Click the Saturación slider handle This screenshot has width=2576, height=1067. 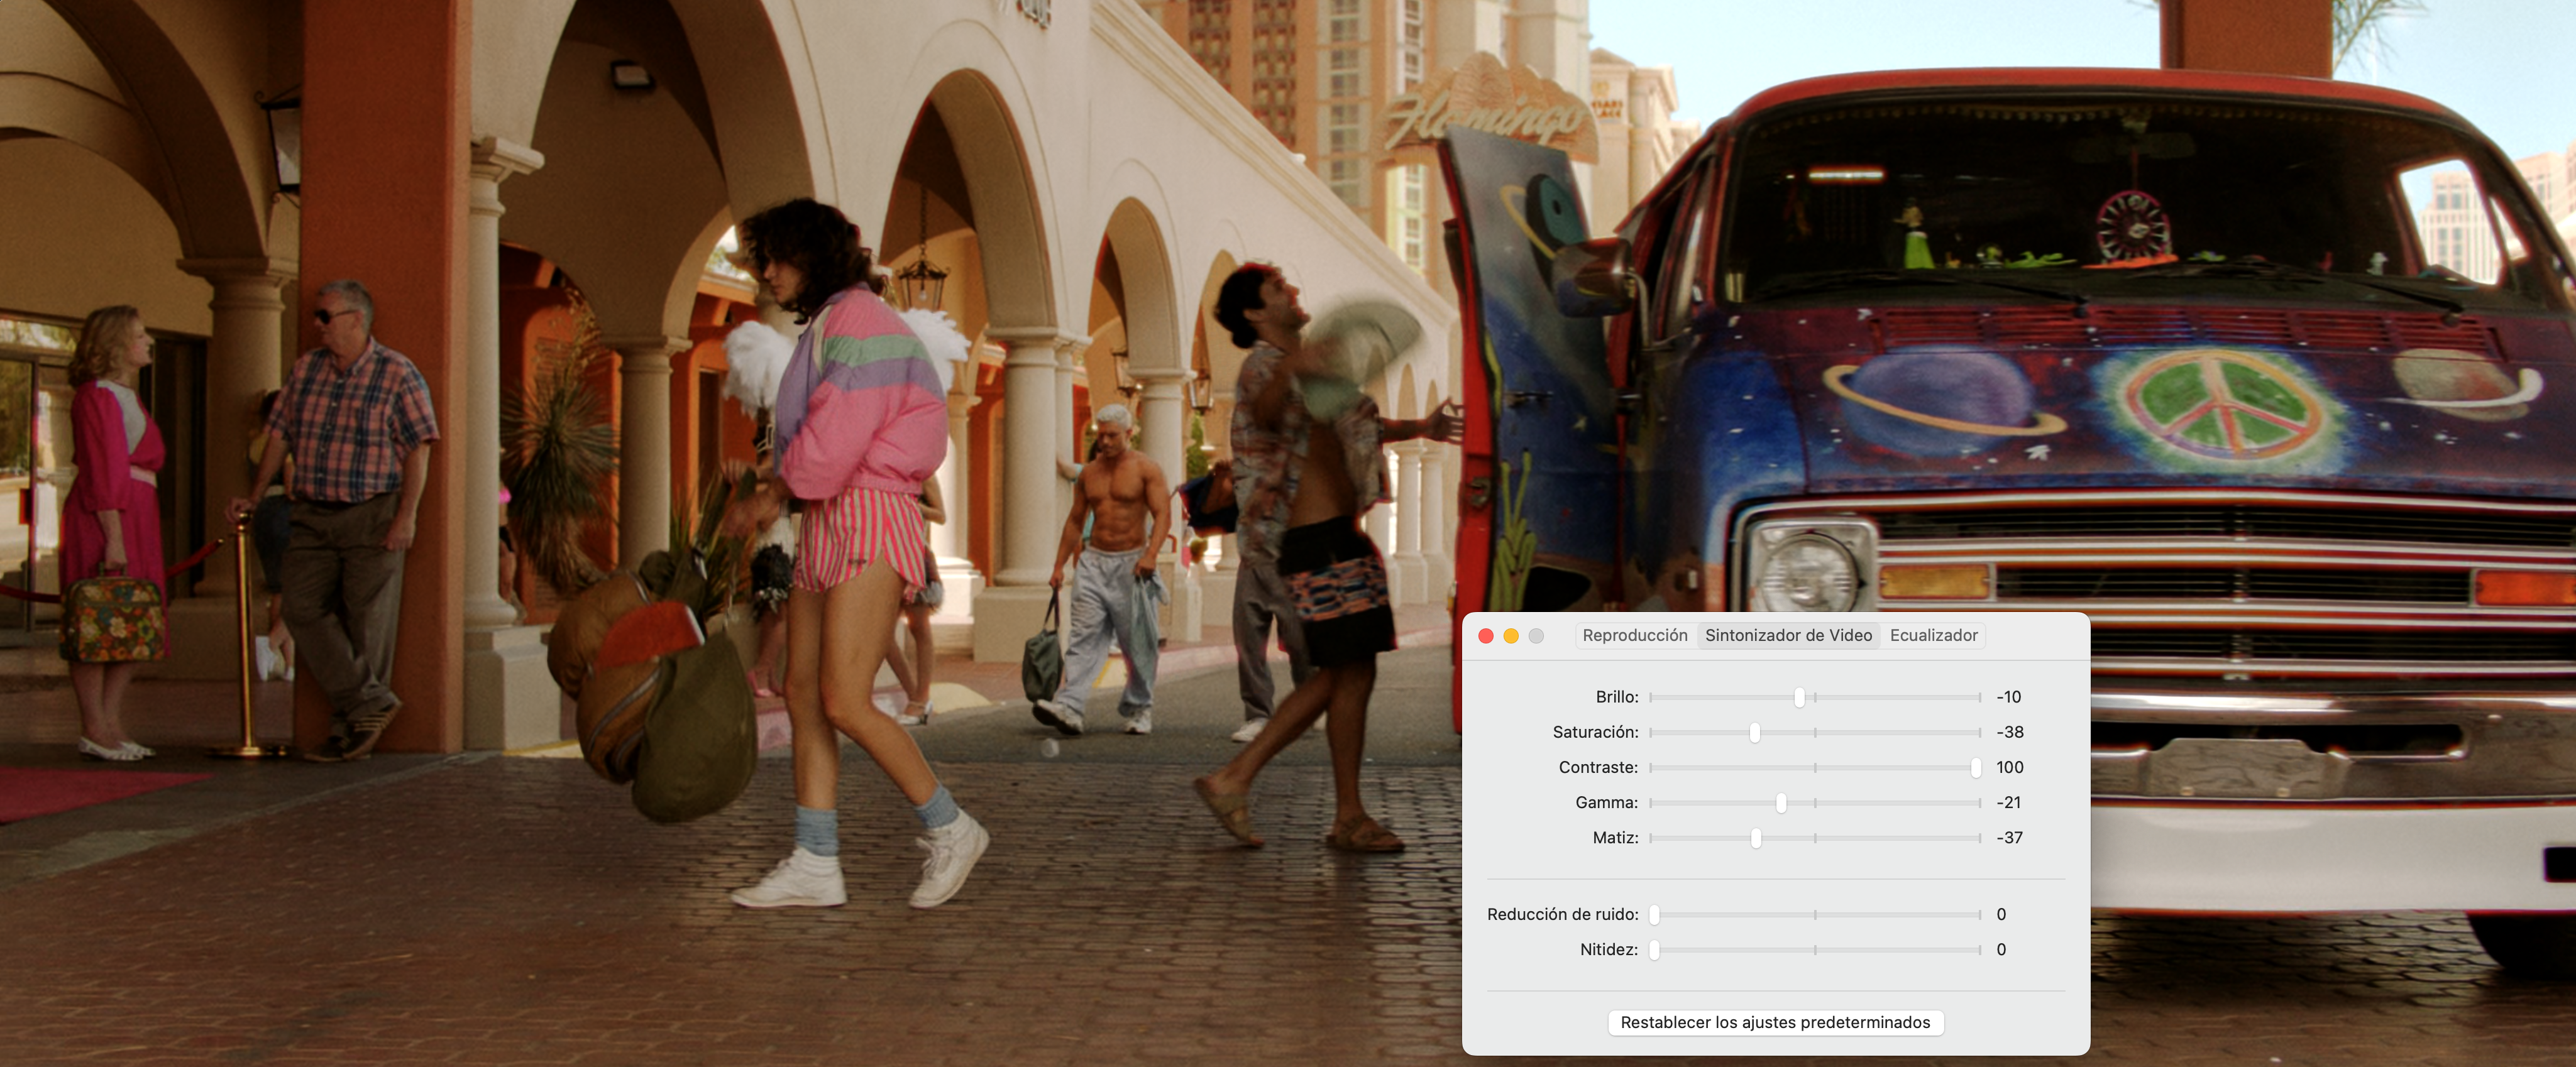coord(1754,732)
